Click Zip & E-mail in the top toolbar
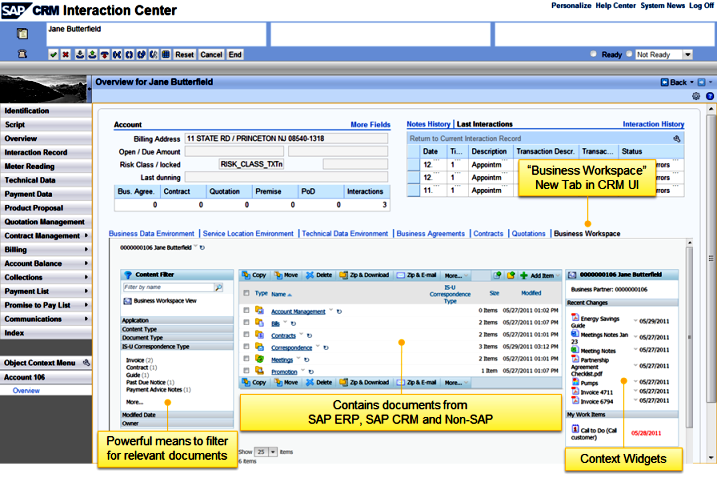The image size is (717, 478). click(x=417, y=275)
